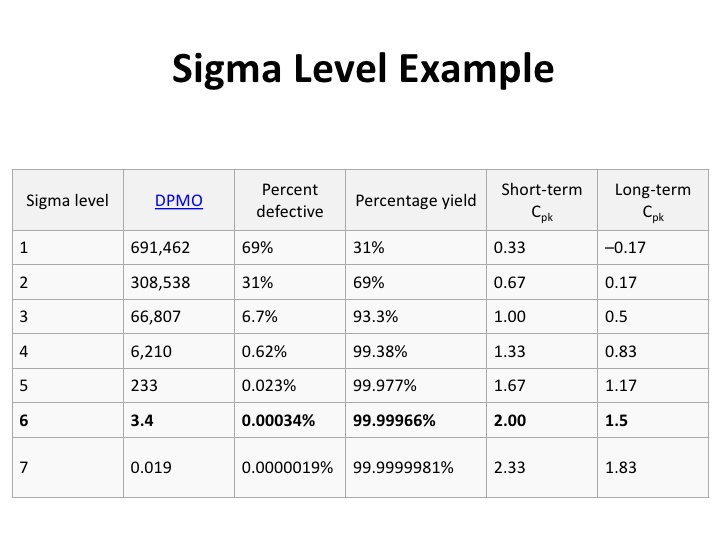Click the 0.0000019% defective cell
Image resolution: width=728 pixels, height=546 pixels.
coord(287,467)
